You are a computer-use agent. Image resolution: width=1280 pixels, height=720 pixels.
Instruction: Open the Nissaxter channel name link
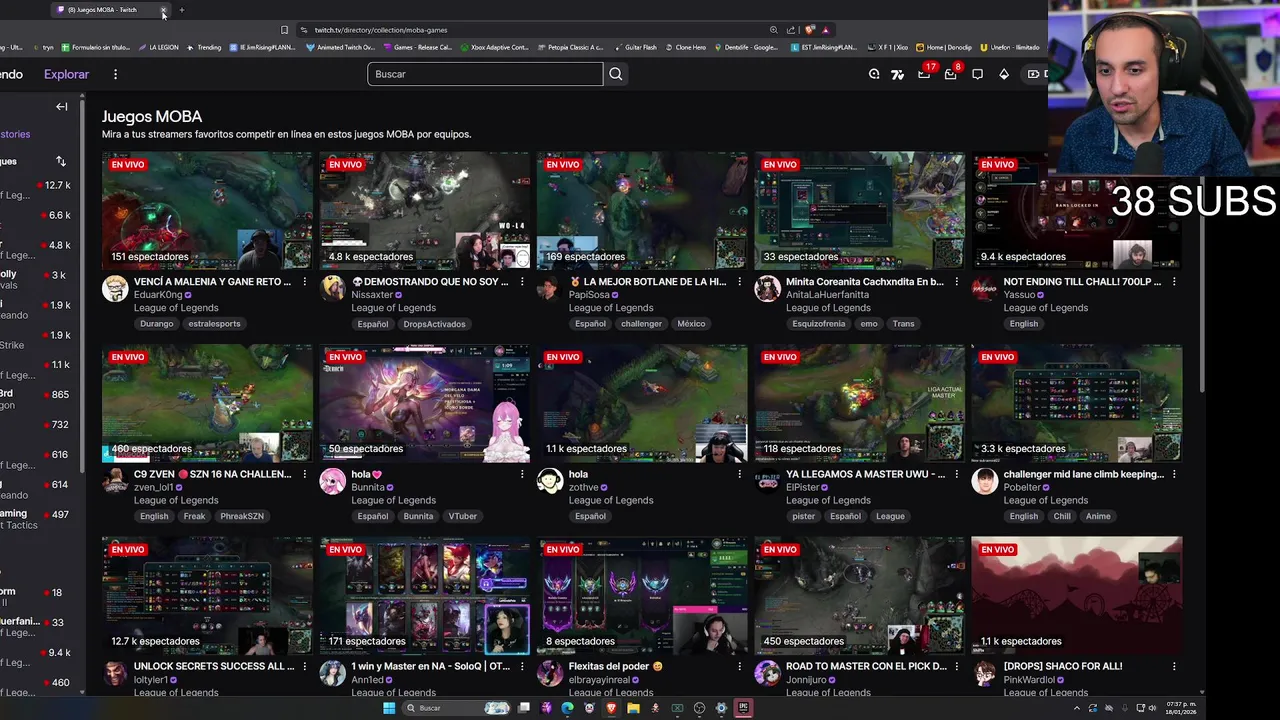coord(372,295)
